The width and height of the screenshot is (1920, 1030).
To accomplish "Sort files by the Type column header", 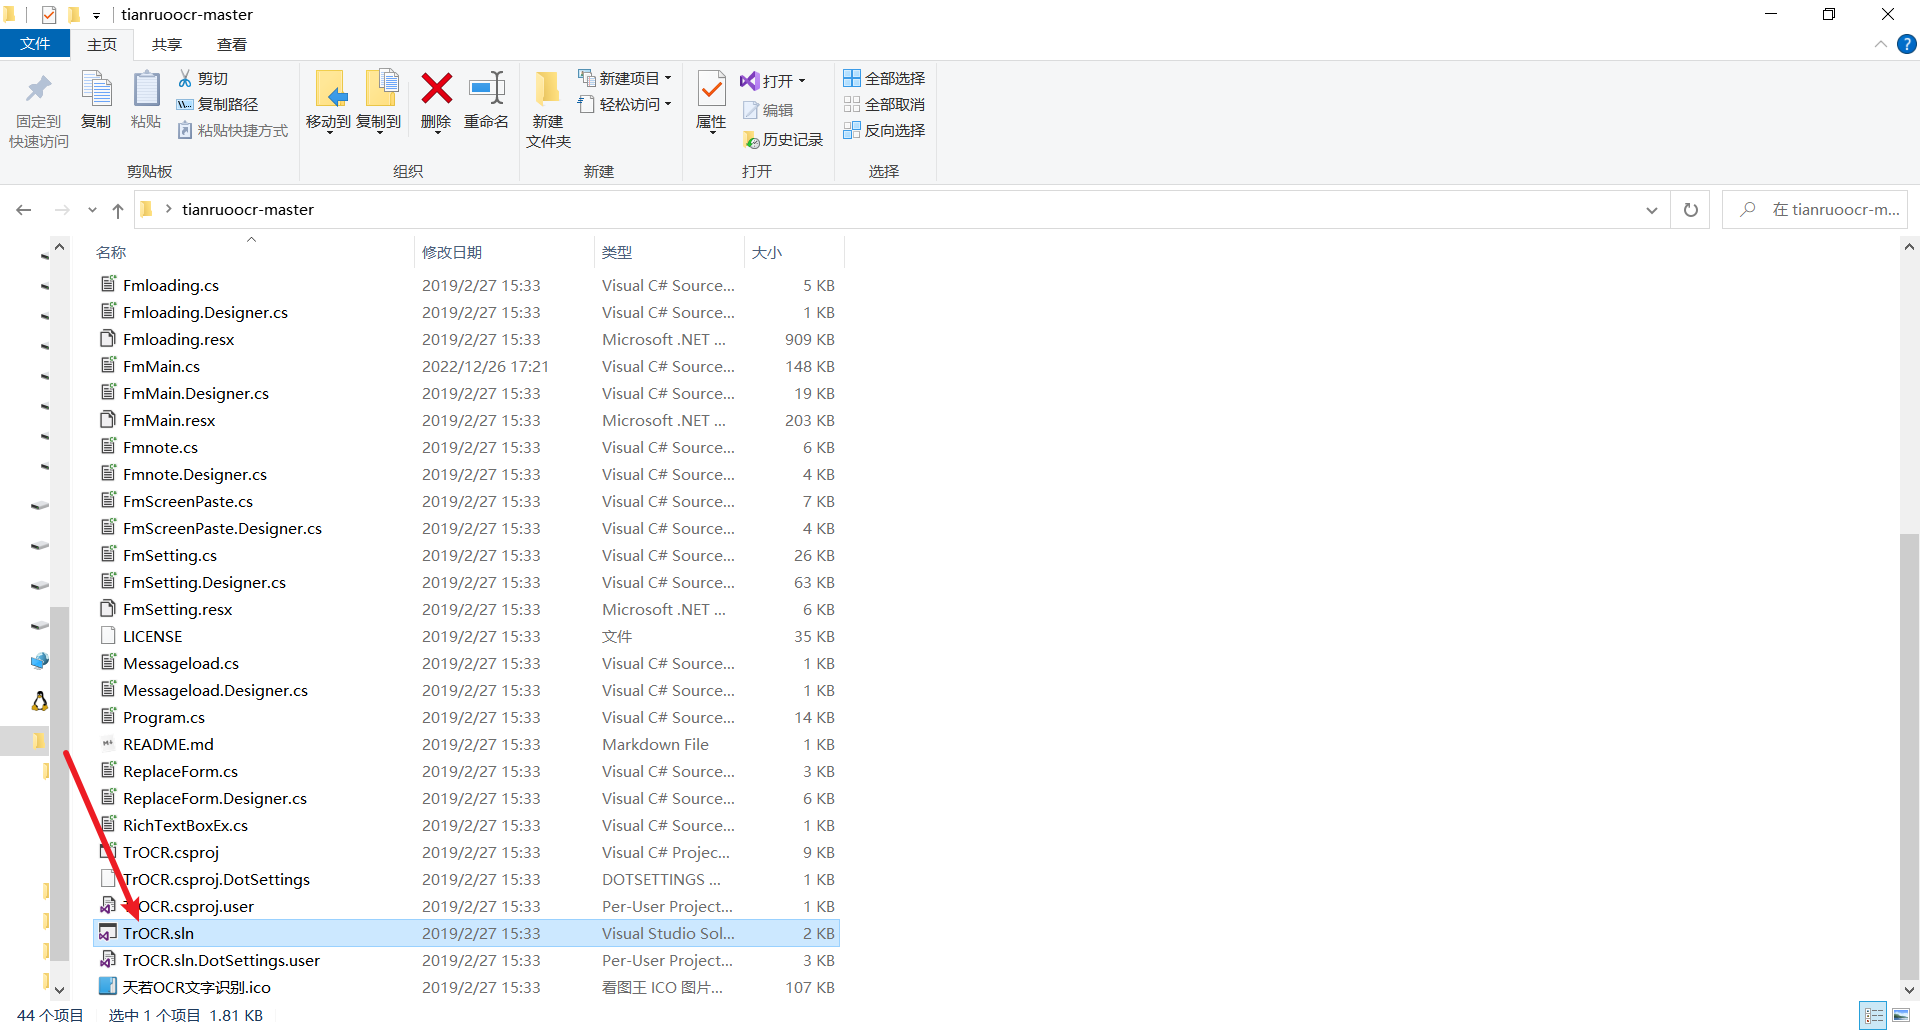I will (669, 252).
